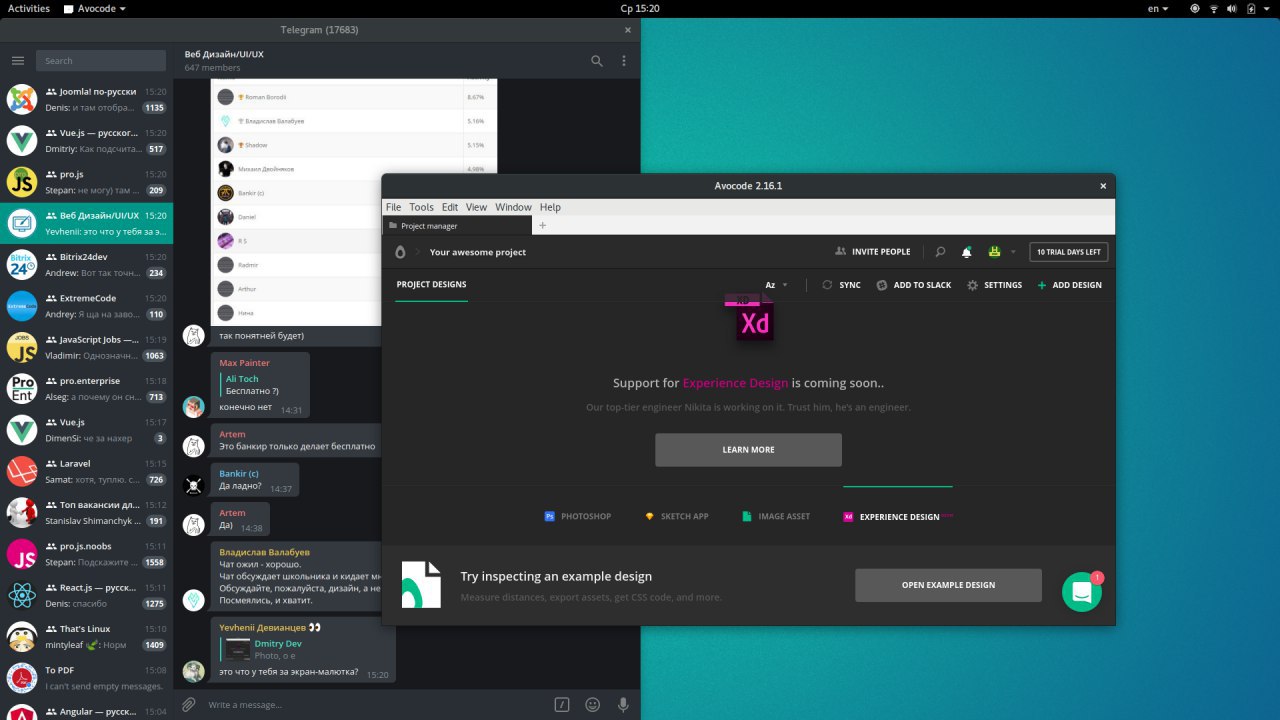Image resolution: width=1280 pixels, height=720 pixels.
Task: Click the Telegram chat search field
Action: tap(101, 61)
